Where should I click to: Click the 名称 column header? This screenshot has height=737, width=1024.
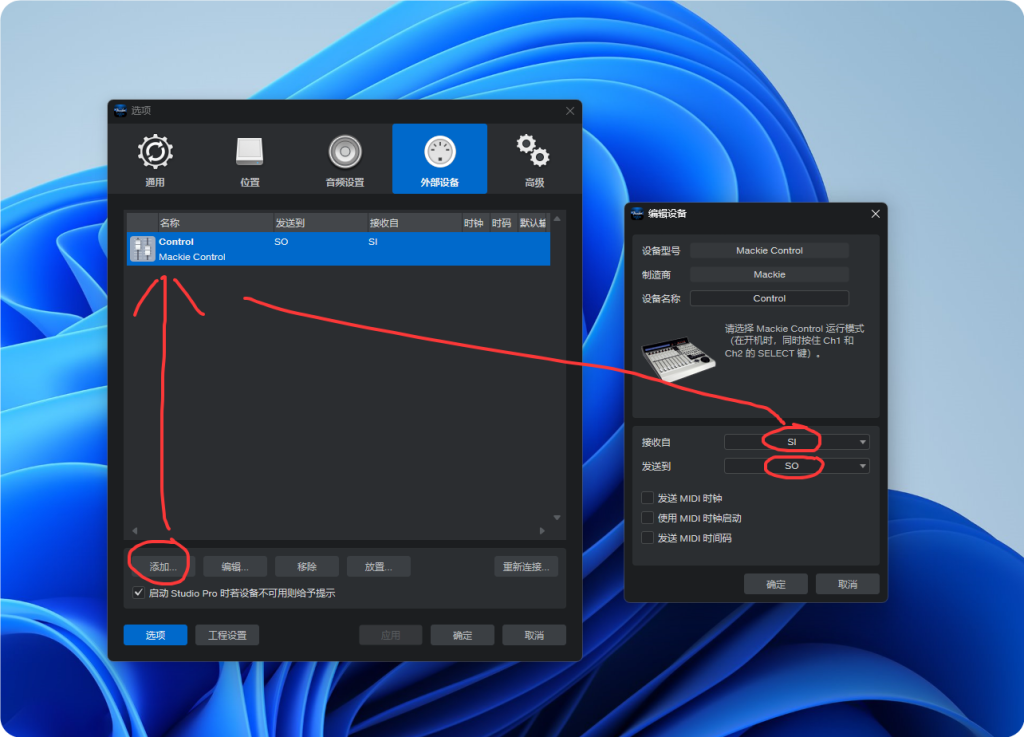[216, 223]
